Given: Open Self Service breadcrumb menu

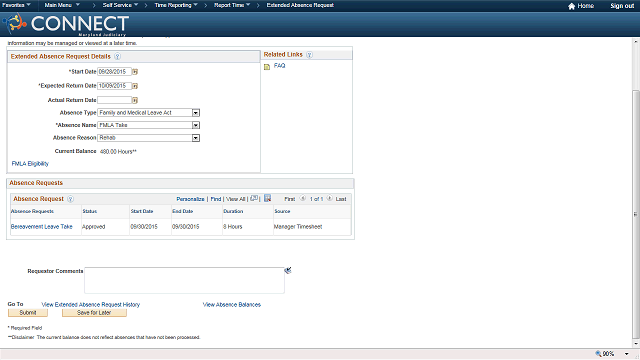Looking at the screenshot, I should coord(120,5).
